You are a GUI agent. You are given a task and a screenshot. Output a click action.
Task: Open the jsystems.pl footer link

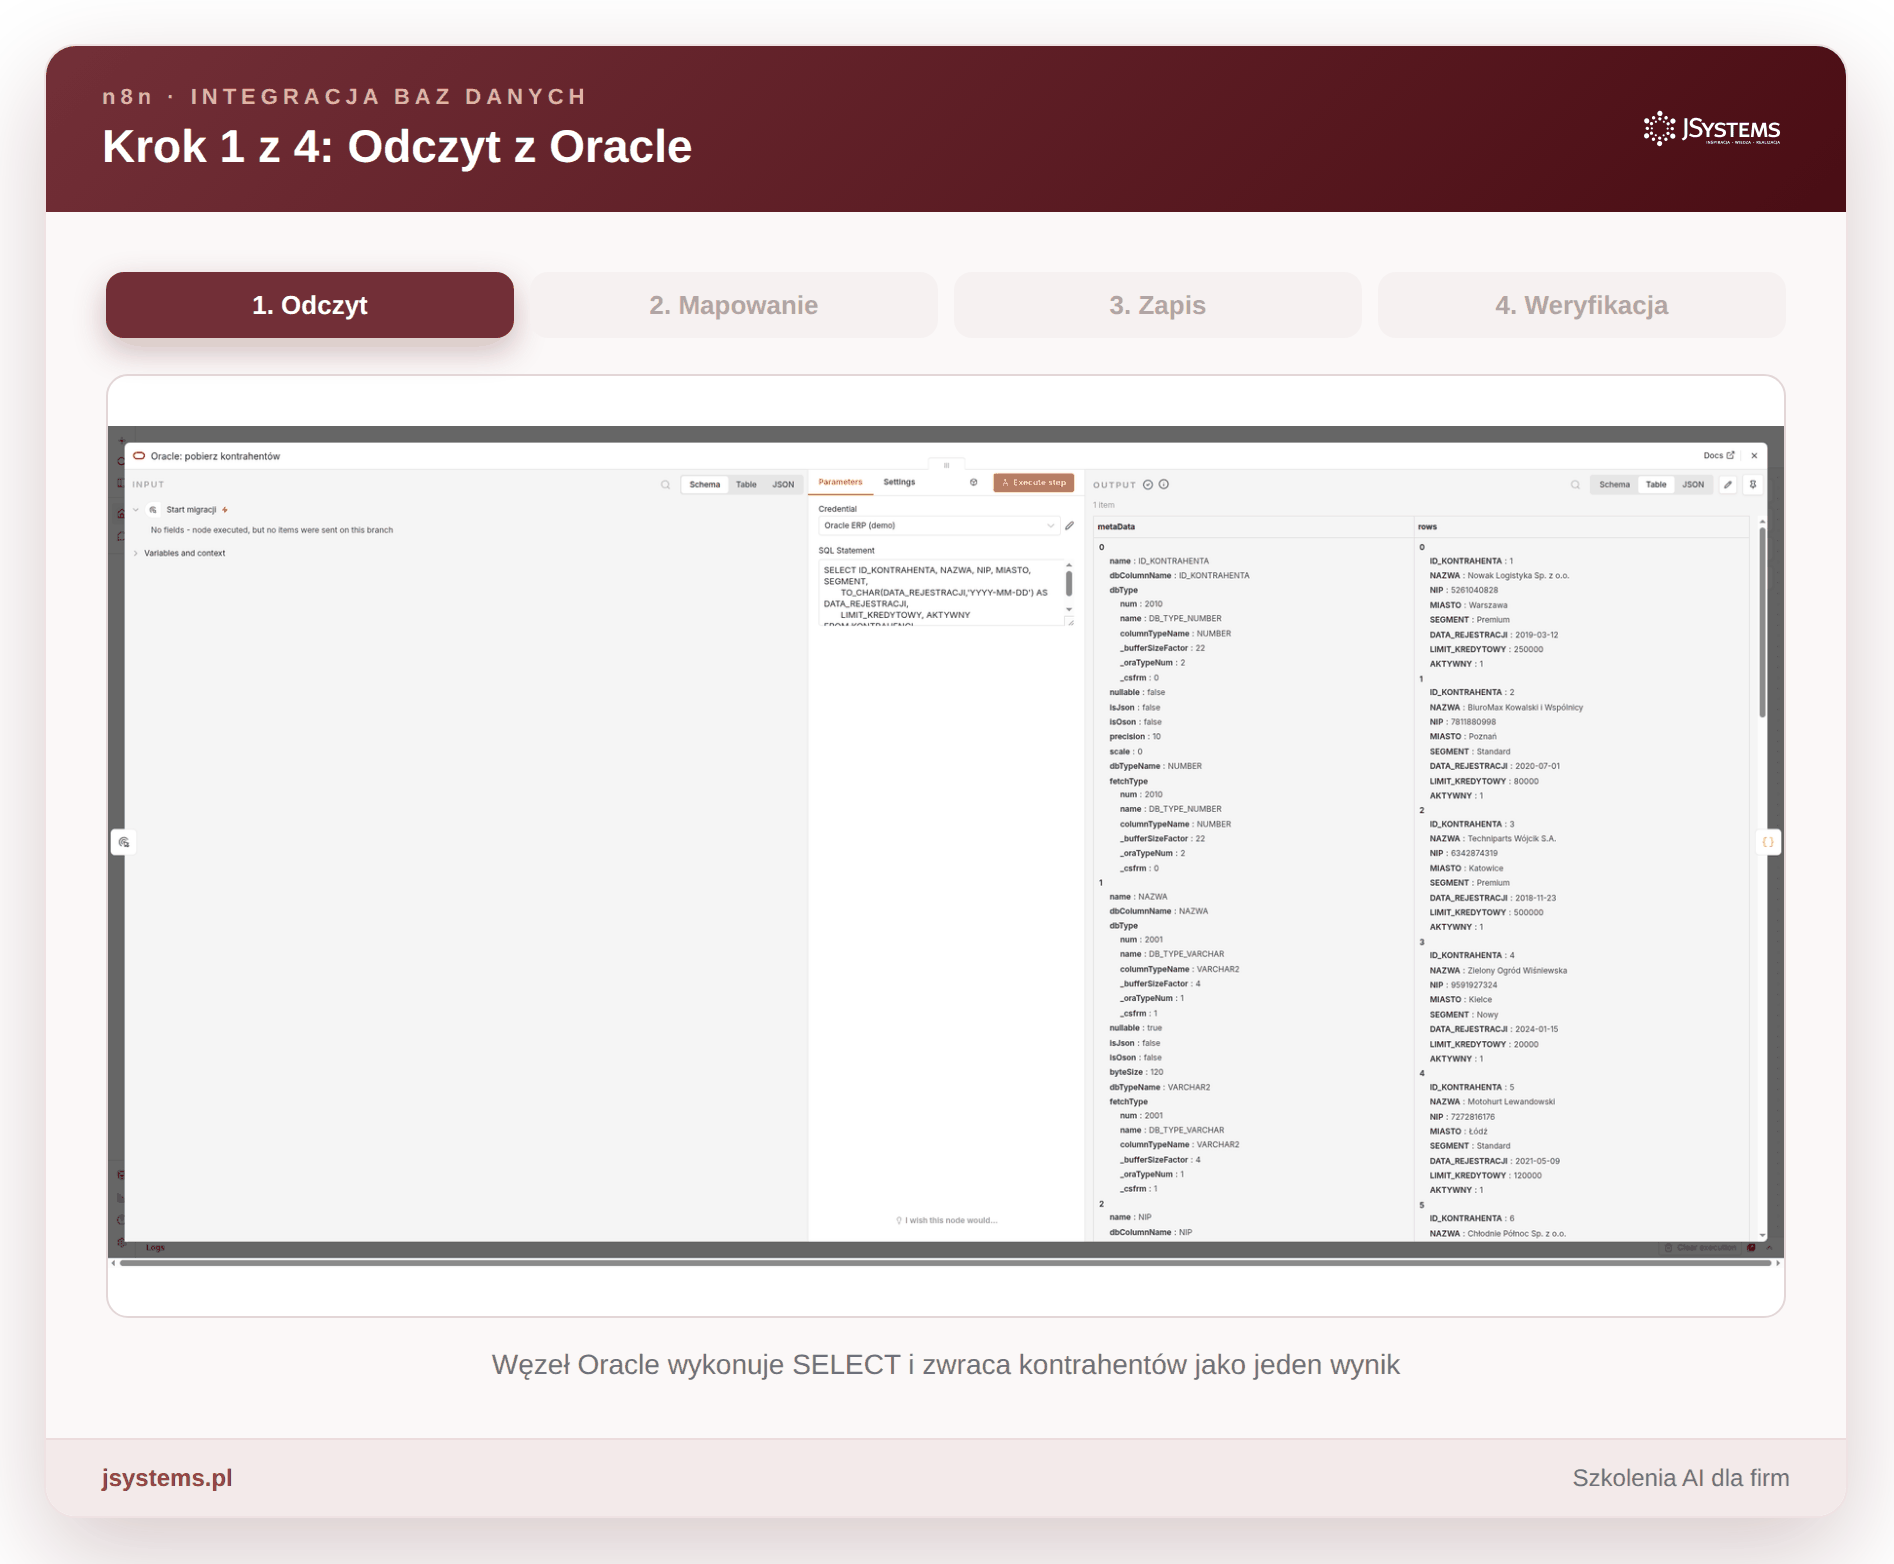click(167, 1478)
